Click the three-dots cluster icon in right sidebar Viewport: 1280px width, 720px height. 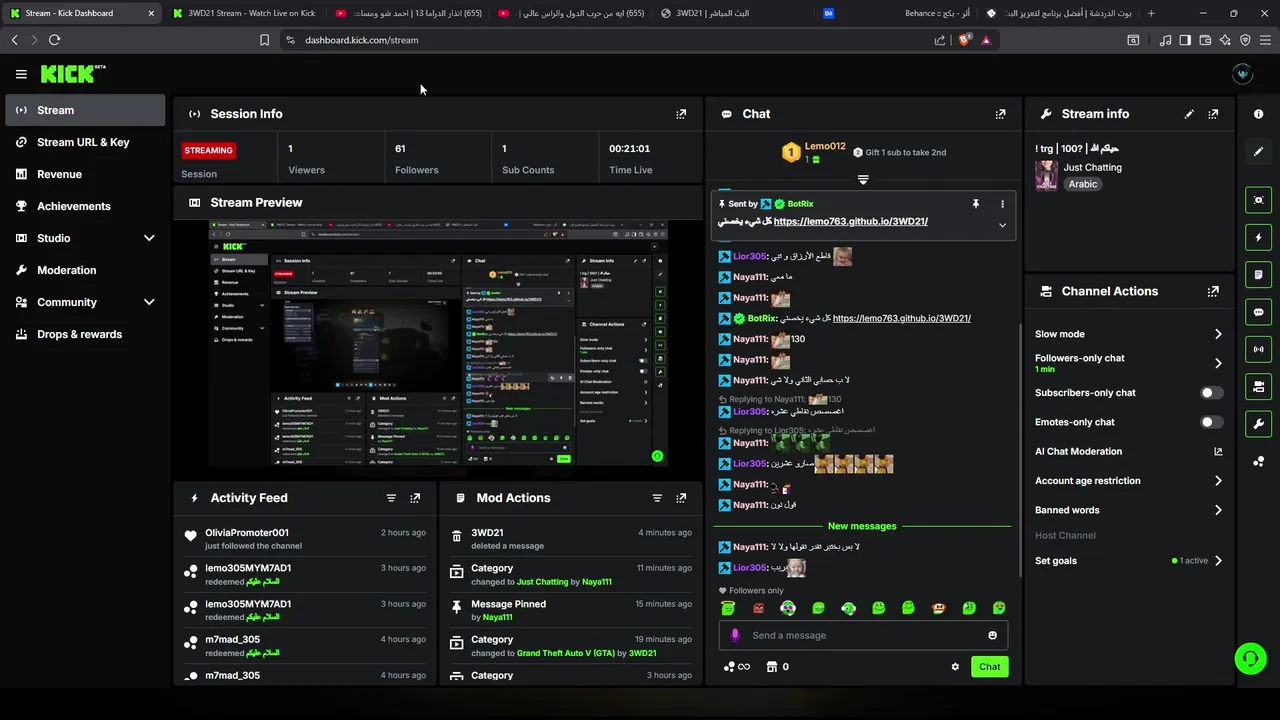(1258, 461)
